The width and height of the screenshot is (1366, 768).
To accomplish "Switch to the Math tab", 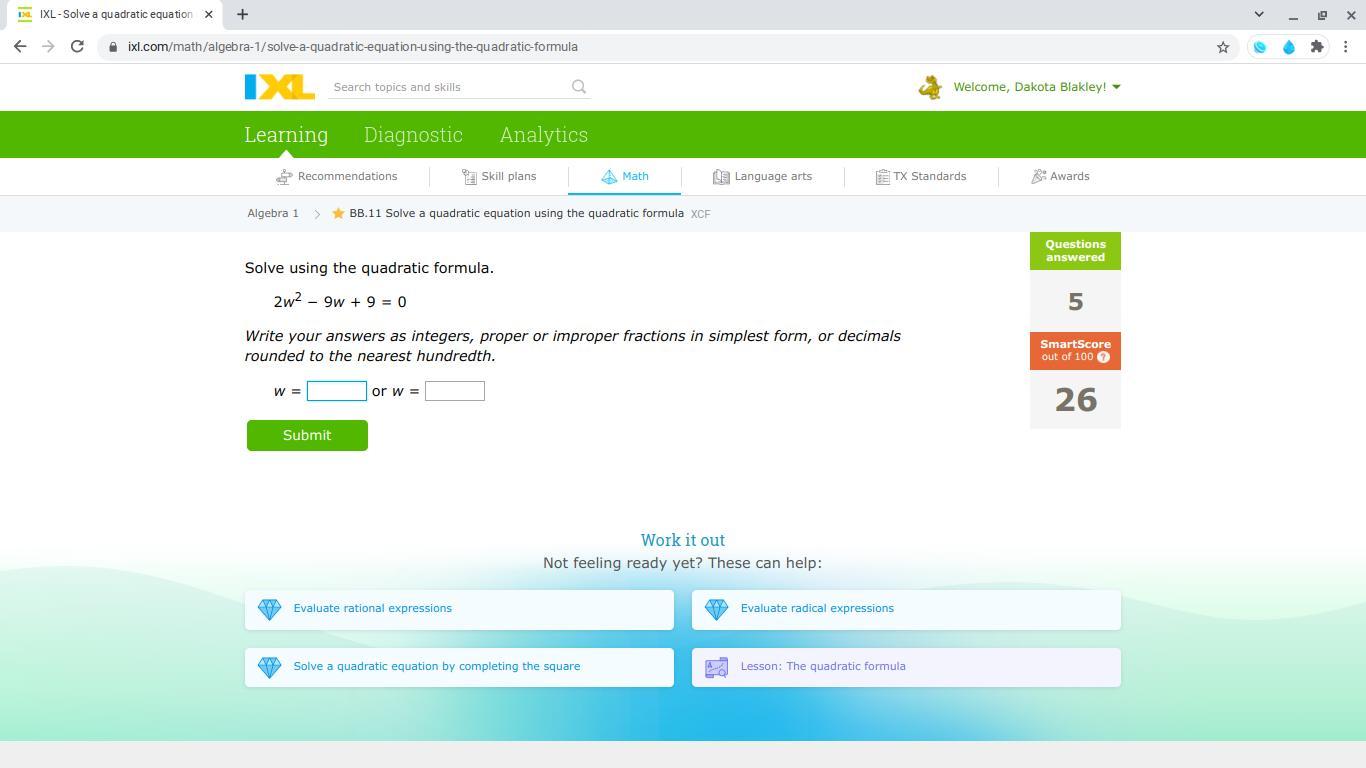I will click(625, 177).
